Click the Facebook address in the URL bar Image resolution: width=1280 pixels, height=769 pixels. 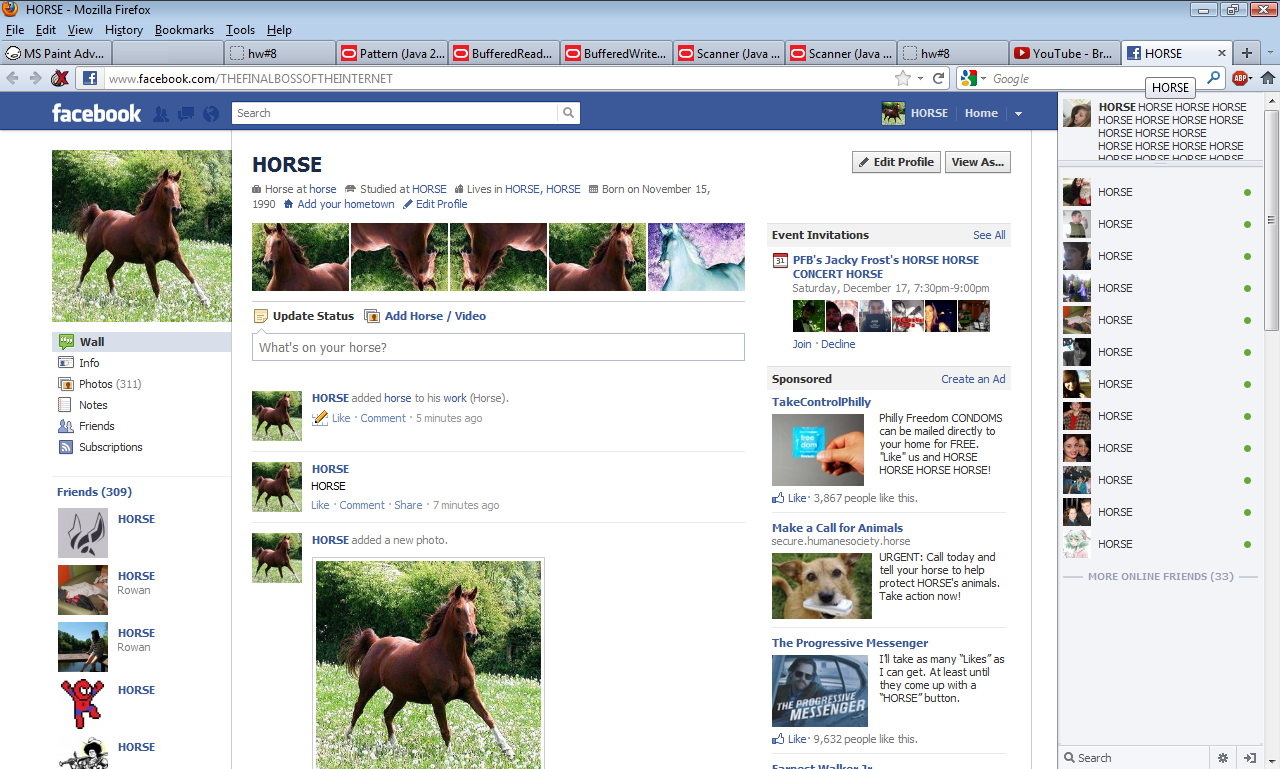pyautogui.click(x=250, y=78)
